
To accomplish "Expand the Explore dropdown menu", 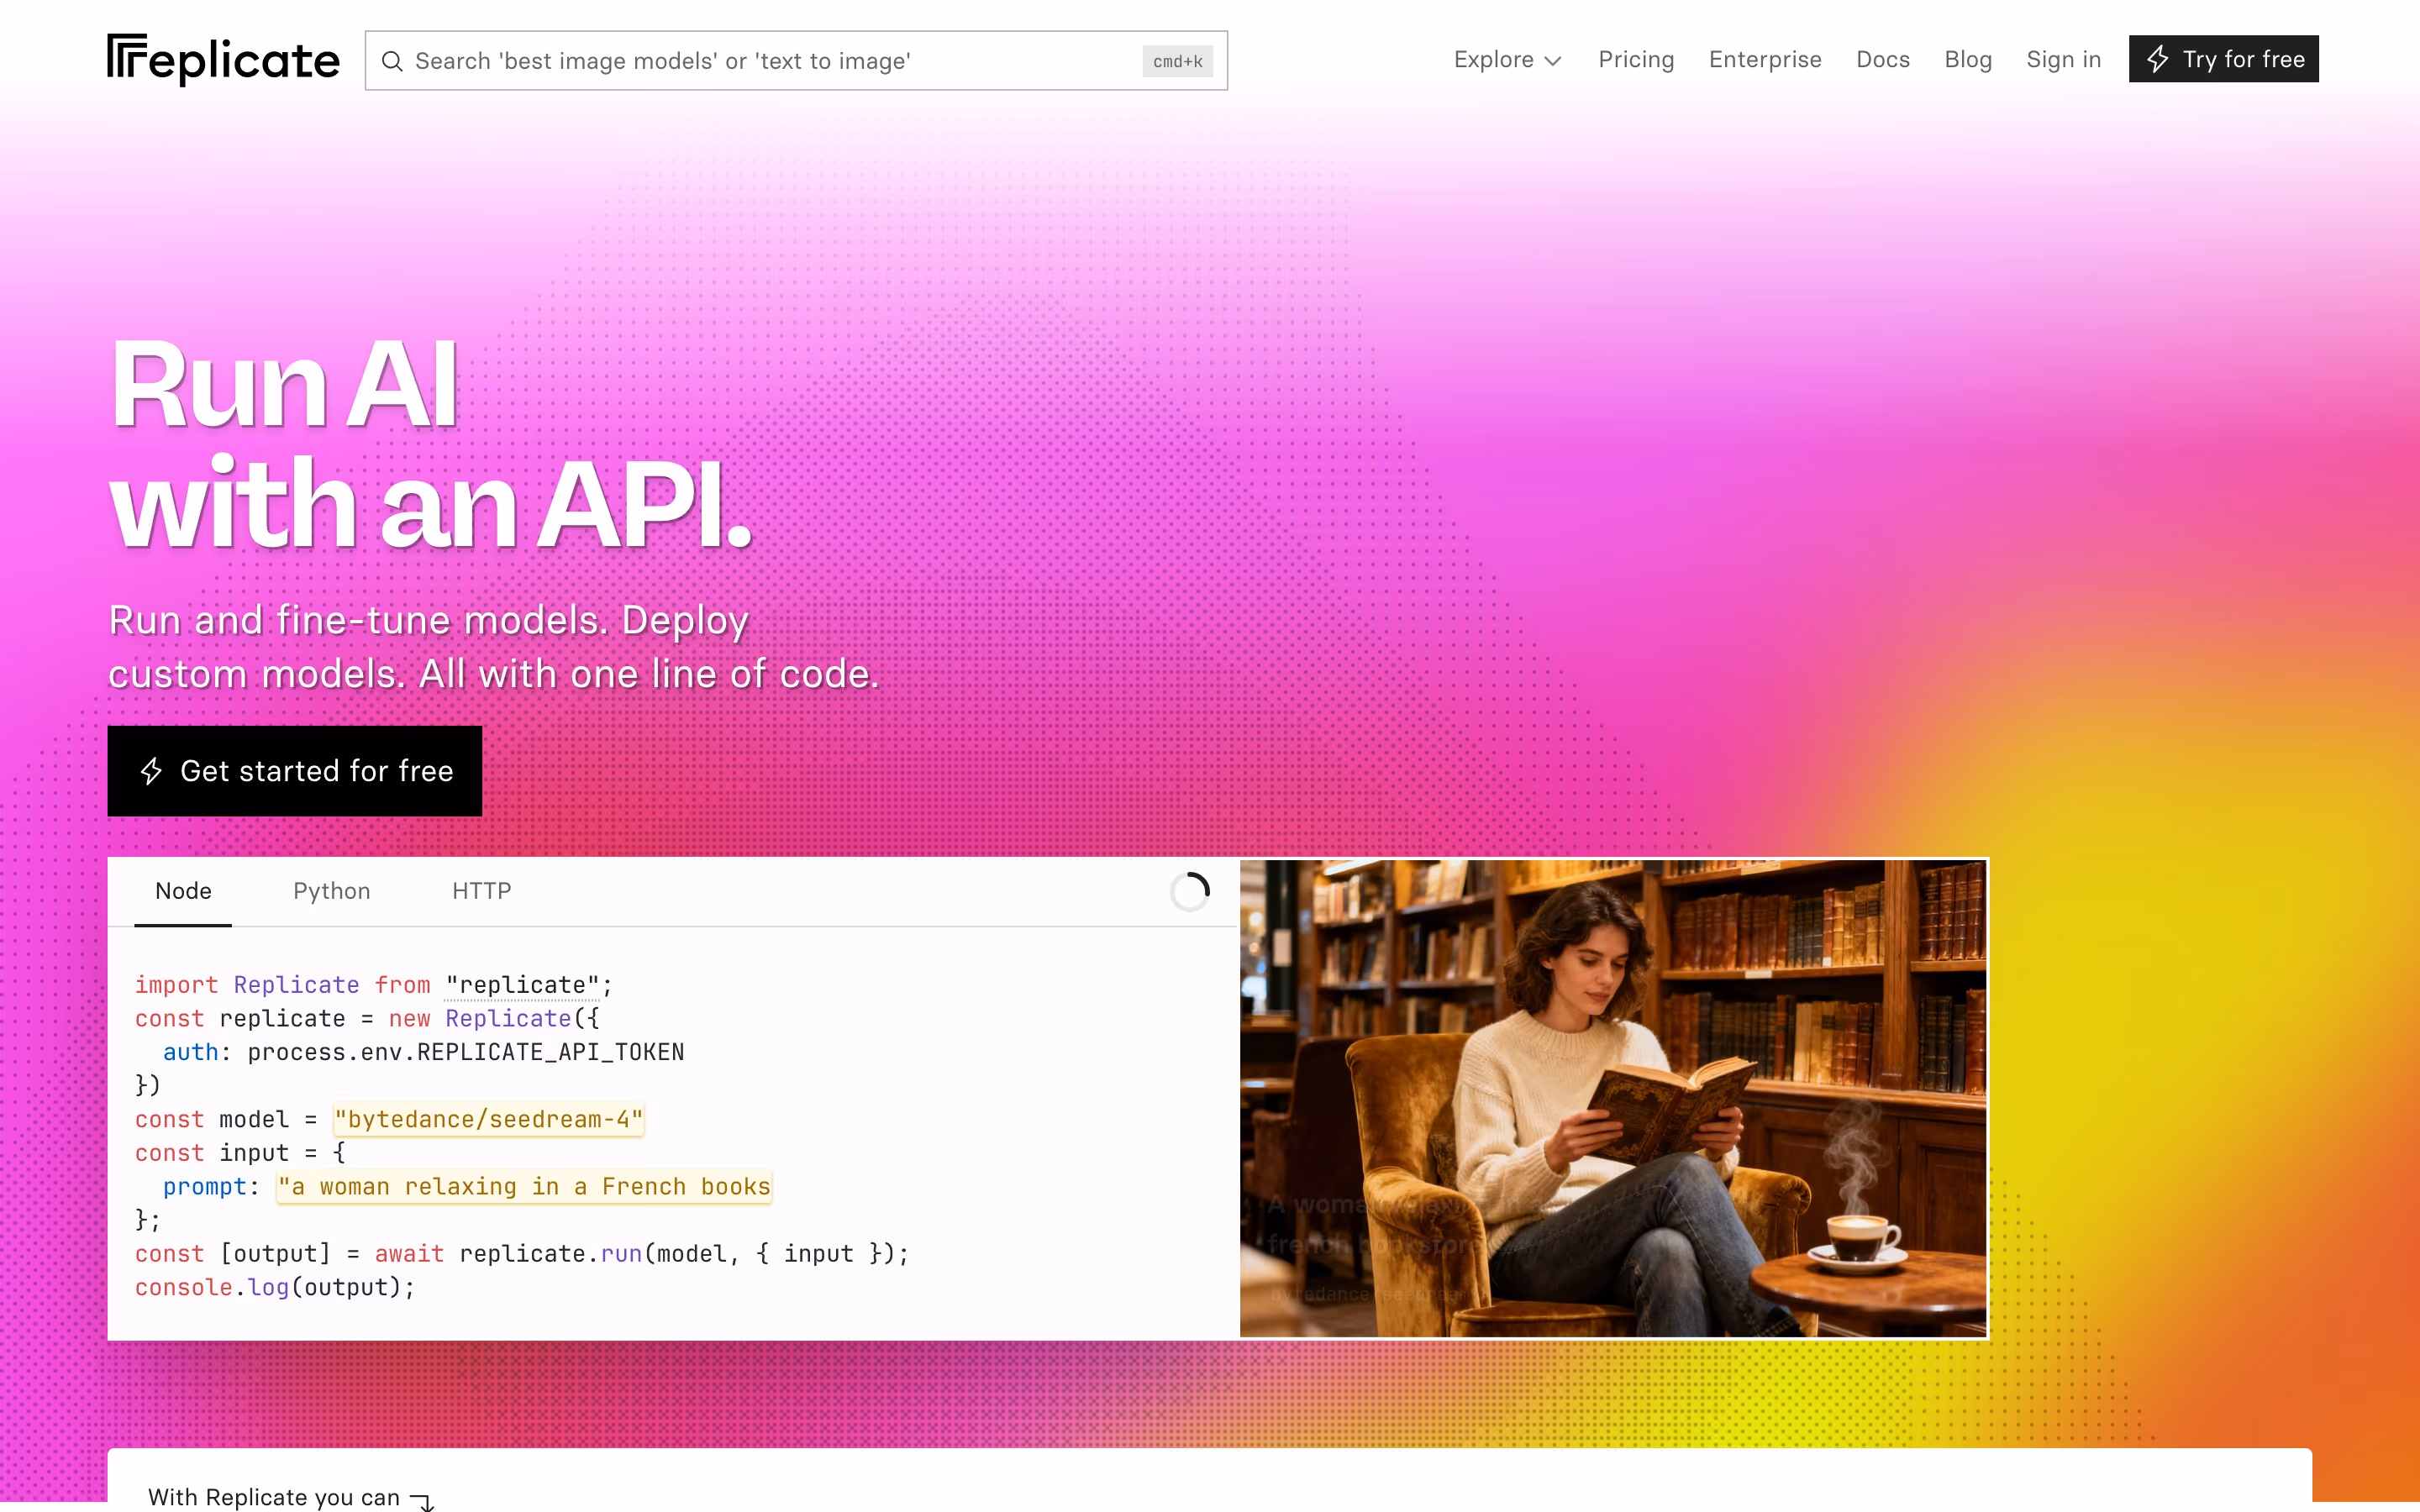I will tap(1507, 60).
